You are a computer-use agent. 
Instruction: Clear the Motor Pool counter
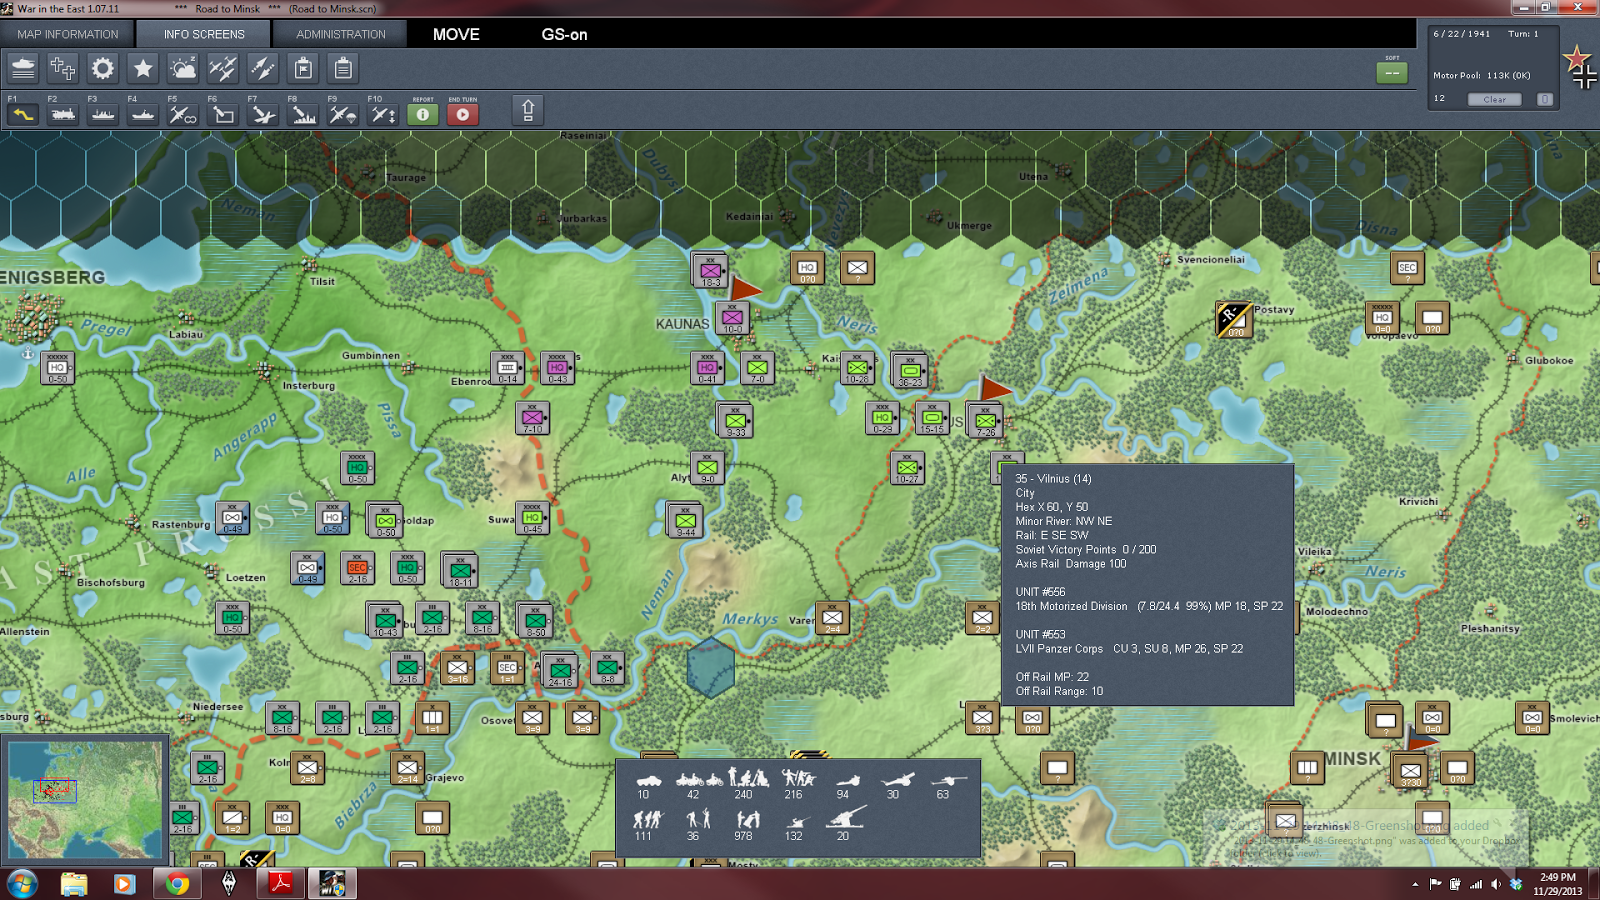[1494, 98]
